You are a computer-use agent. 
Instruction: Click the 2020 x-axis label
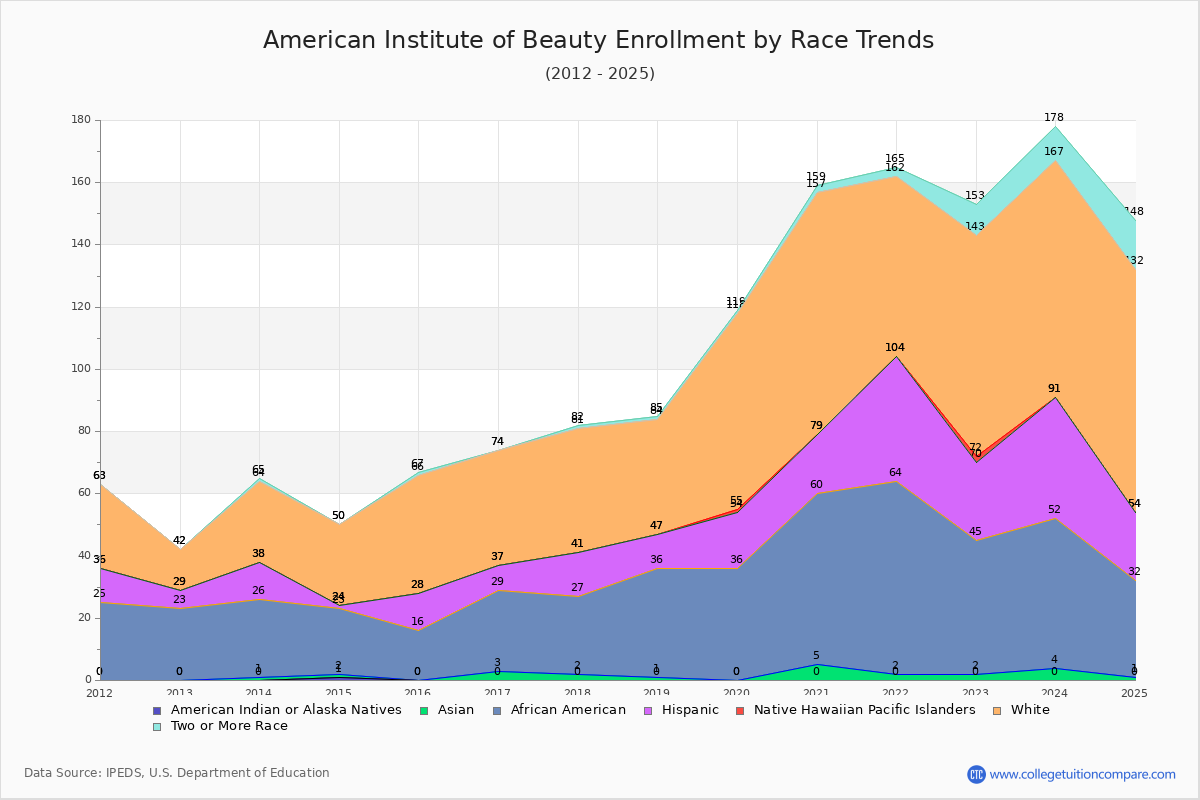pyautogui.click(x=736, y=693)
